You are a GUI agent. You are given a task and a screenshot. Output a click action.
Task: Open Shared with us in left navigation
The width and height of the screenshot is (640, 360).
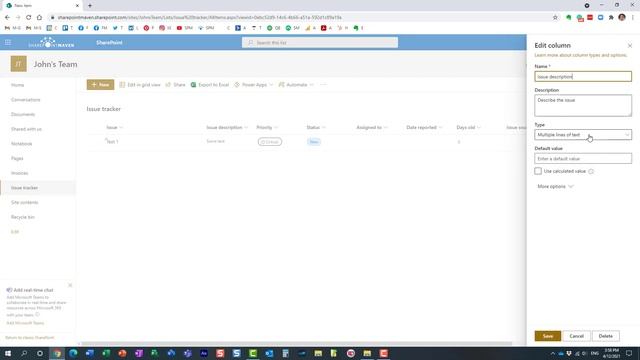coord(27,129)
